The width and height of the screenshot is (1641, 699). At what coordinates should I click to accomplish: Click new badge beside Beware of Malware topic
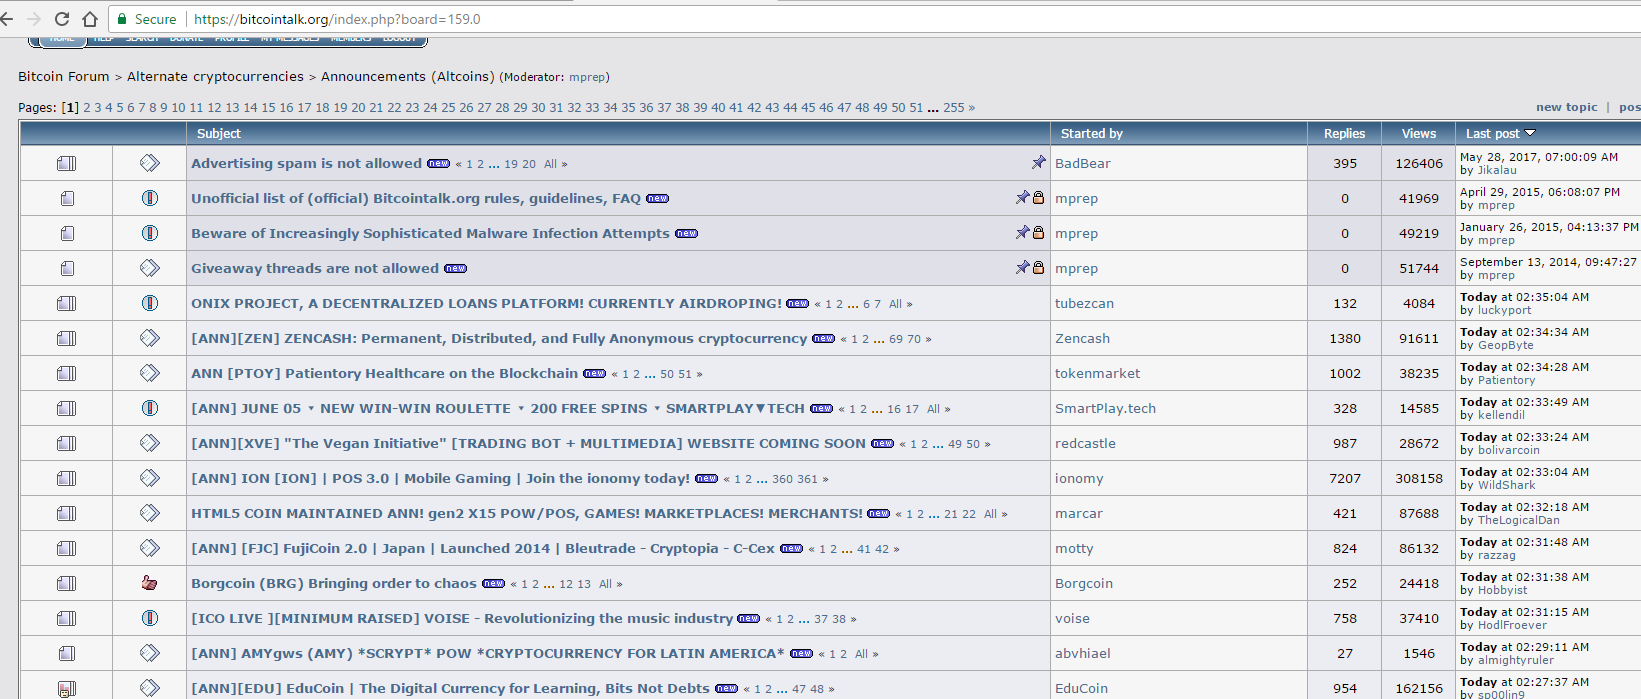[x=686, y=233]
